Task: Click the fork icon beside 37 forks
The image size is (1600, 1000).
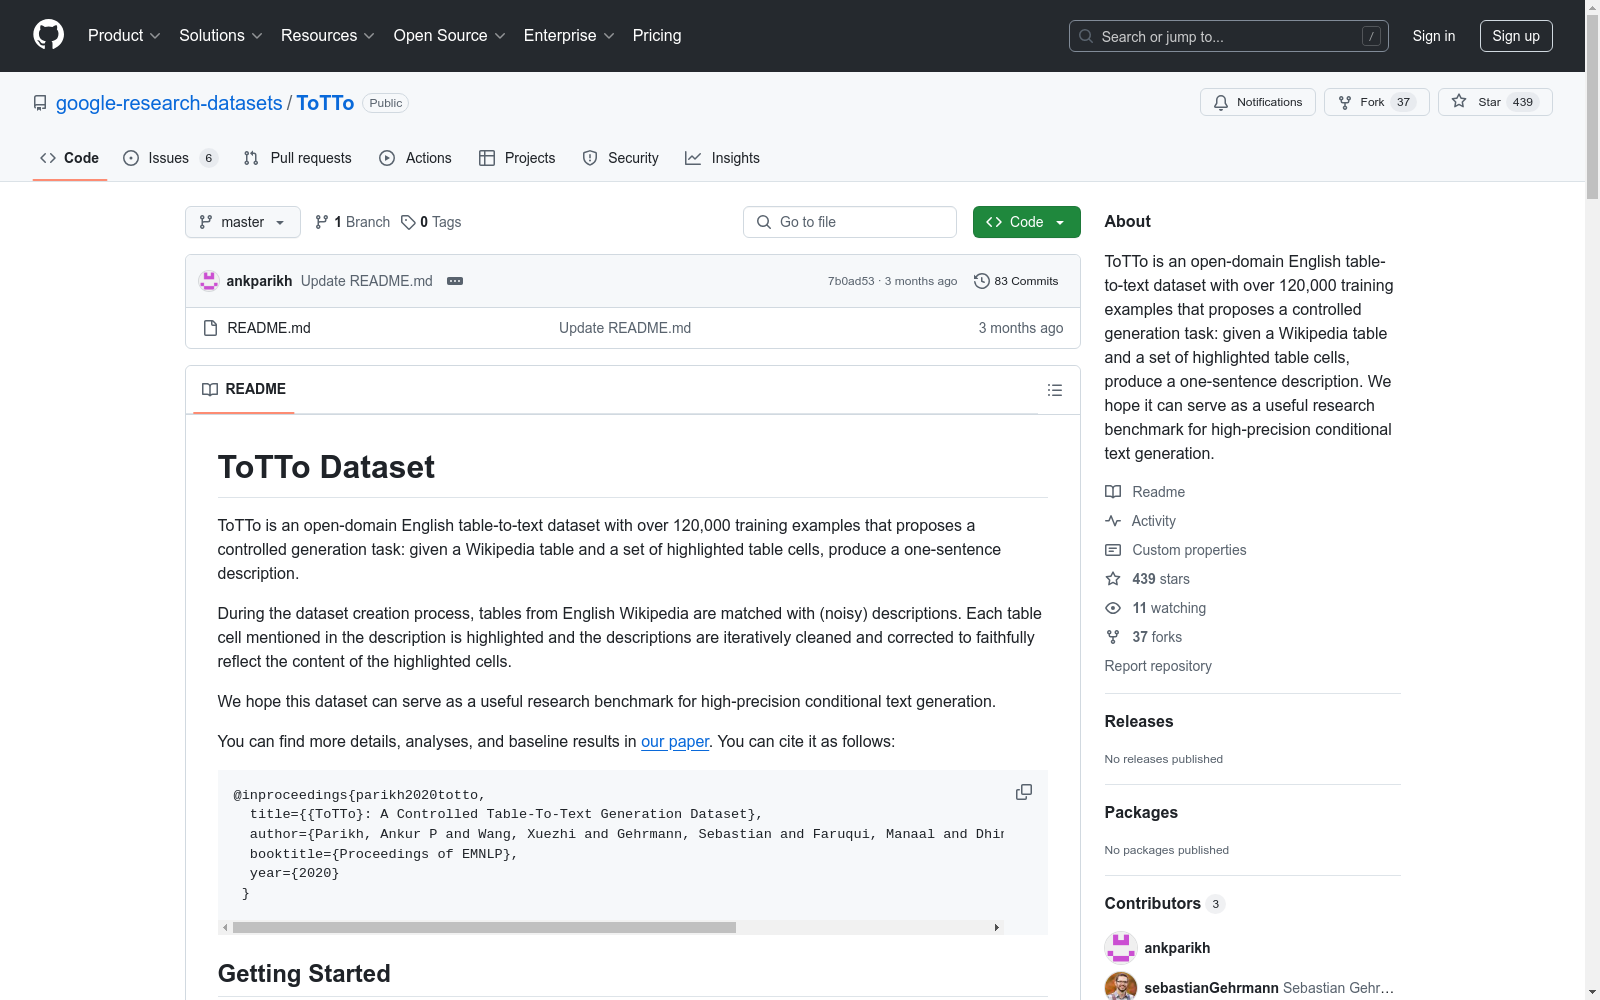Action: [x=1113, y=637]
